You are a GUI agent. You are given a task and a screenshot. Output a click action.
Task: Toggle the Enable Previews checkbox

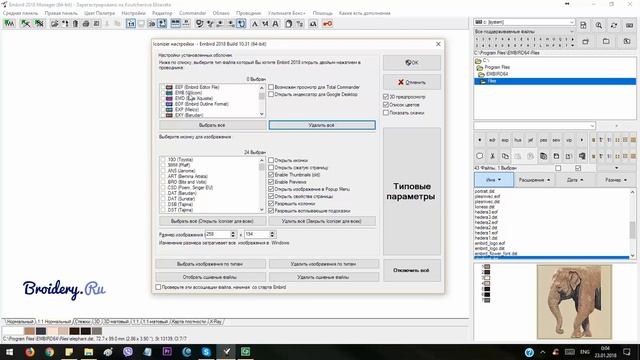[271, 182]
